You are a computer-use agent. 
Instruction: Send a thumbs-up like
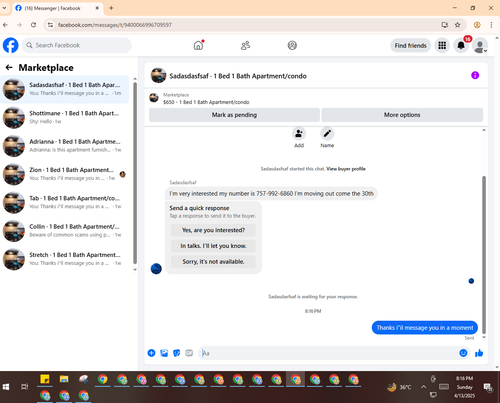[479, 353]
